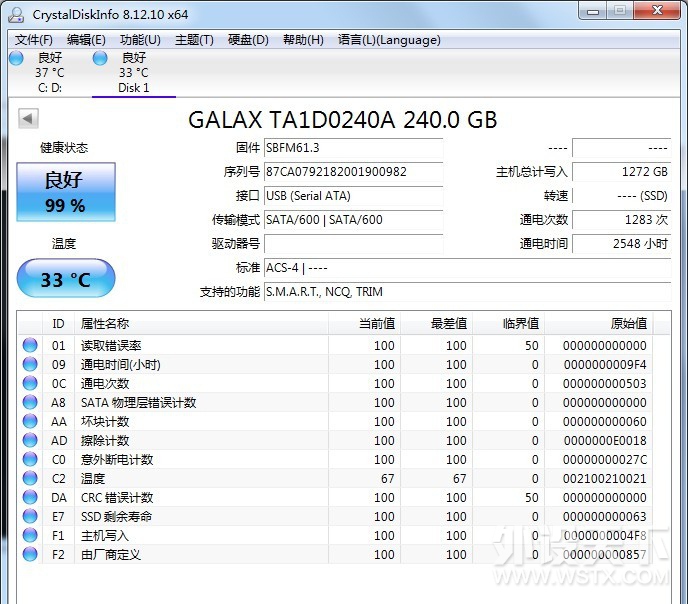Open the 编辑(E) menu
The width and height of the screenshot is (688, 604).
click(x=86, y=40)
